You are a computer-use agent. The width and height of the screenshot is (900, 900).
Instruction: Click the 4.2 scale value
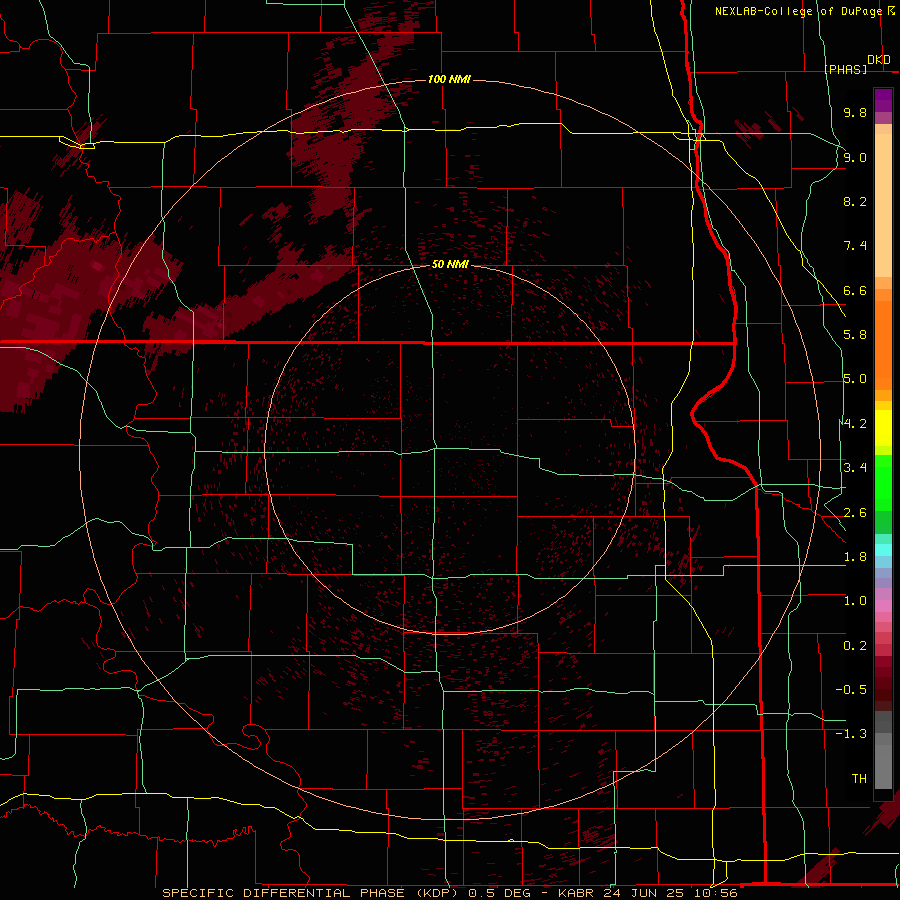click(x=855, y=424)
